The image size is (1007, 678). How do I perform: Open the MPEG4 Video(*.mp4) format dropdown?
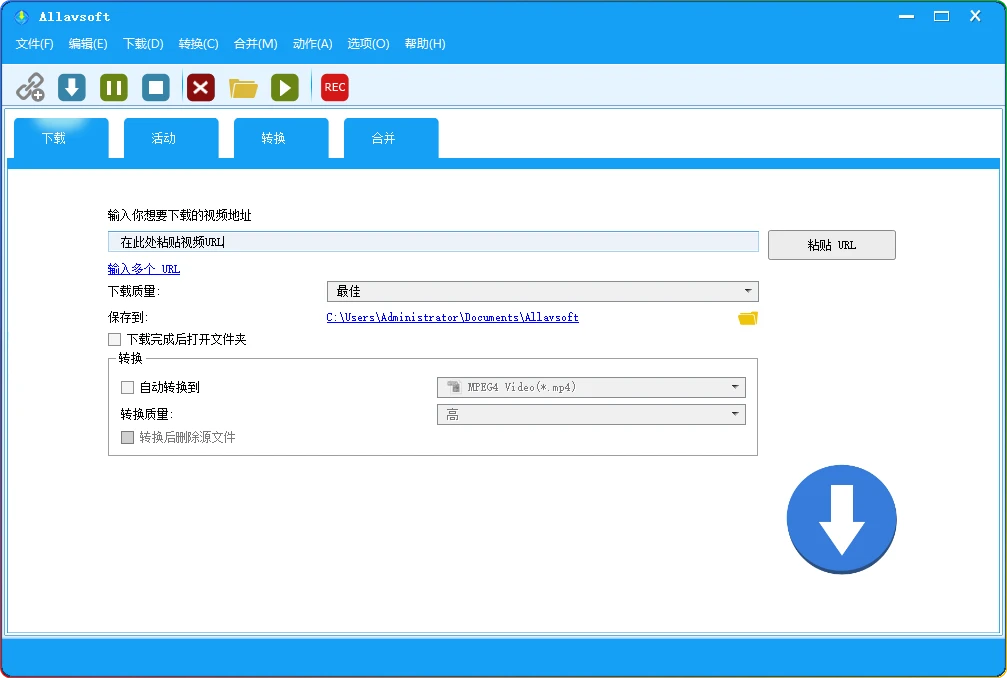point(591,387)
